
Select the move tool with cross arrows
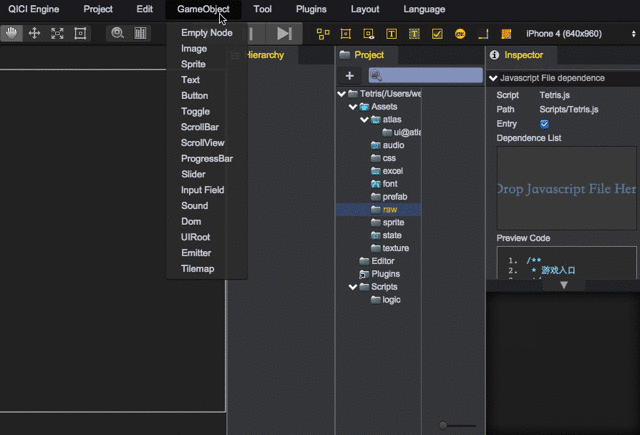tap(35, 33)
